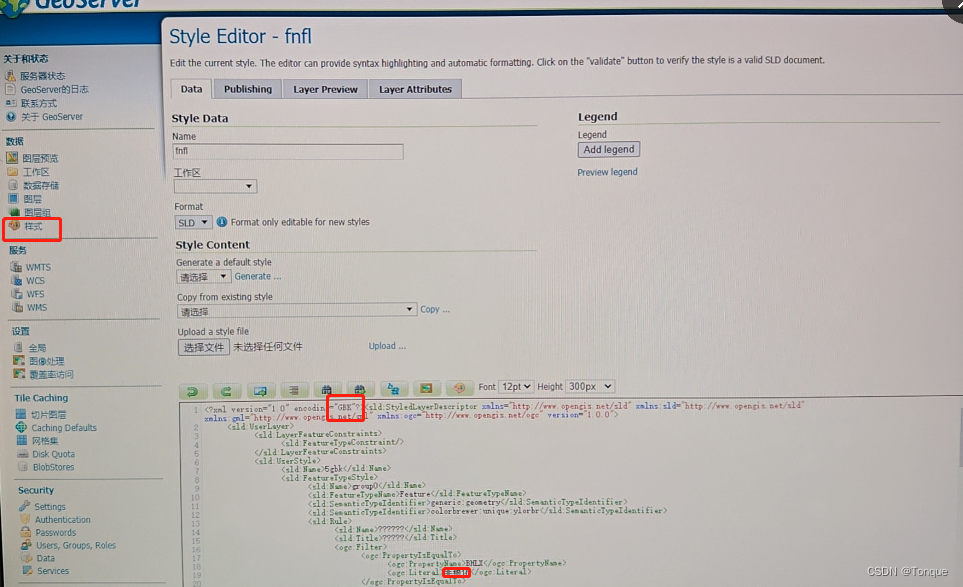The image size is (963, 587).
Task: Open 覆盖率访问 settings entry
Action: [x=52, y=375]
